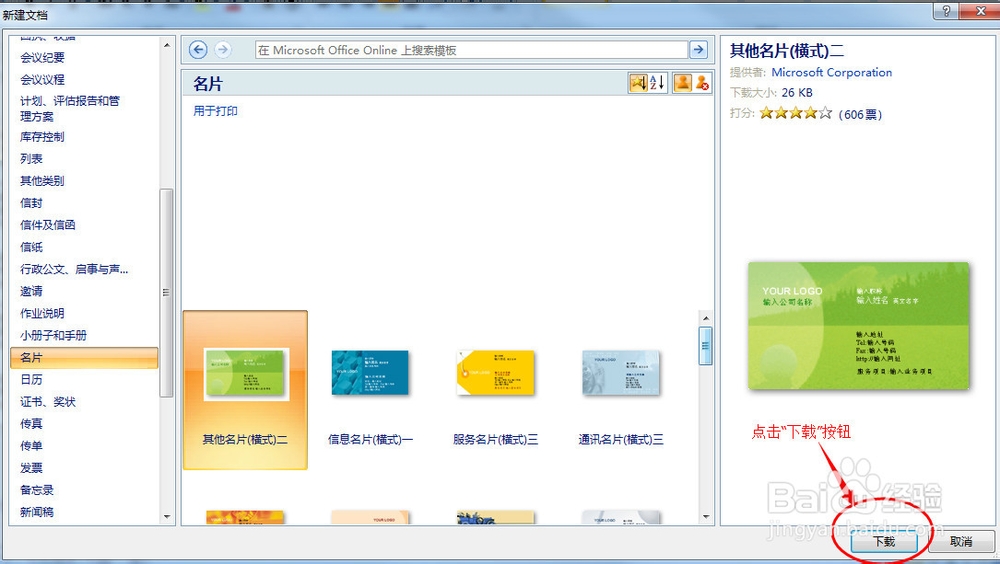Select 行政公文、启事与声明 category
Image resolution: width=1000 pixels, height=564 pixels.
pyautogui.click(x=74, y=269)
